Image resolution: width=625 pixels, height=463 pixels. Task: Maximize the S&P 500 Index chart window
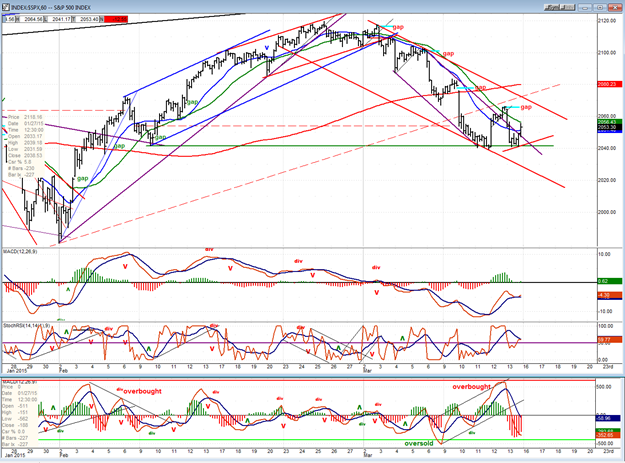pyautogui.click(x=599, y=7)
